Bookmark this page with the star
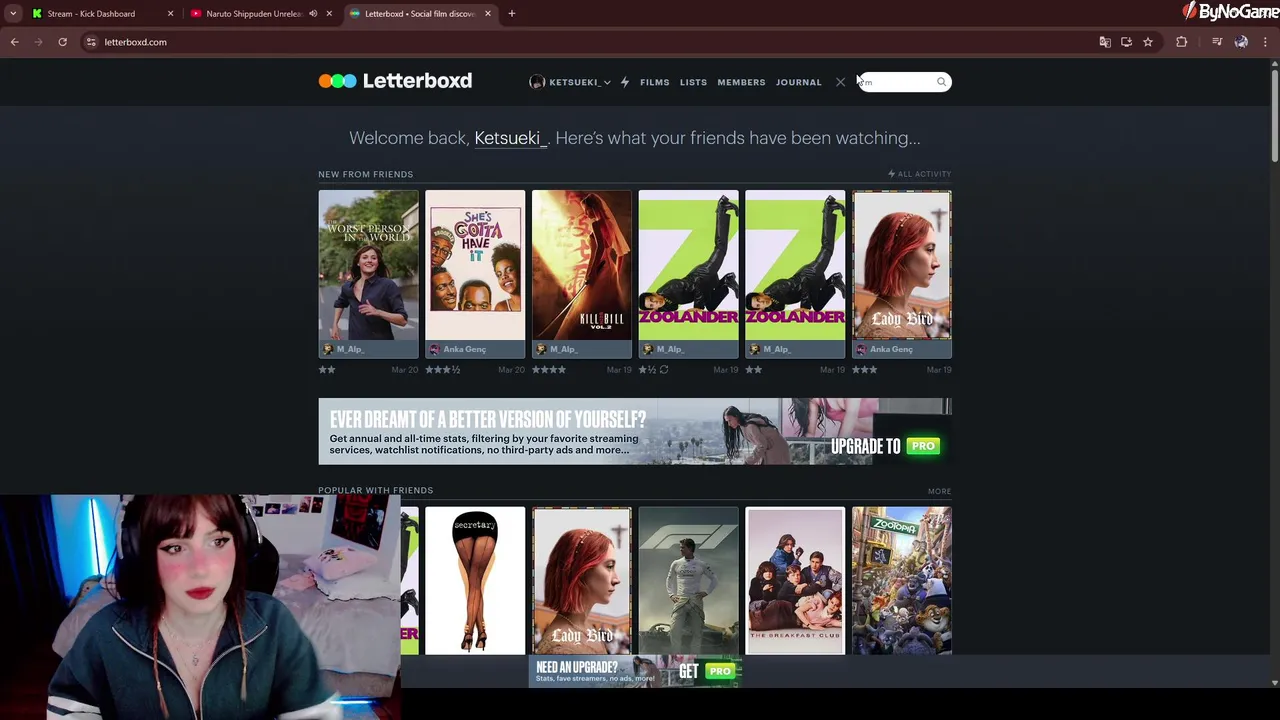 [1148, 42]
